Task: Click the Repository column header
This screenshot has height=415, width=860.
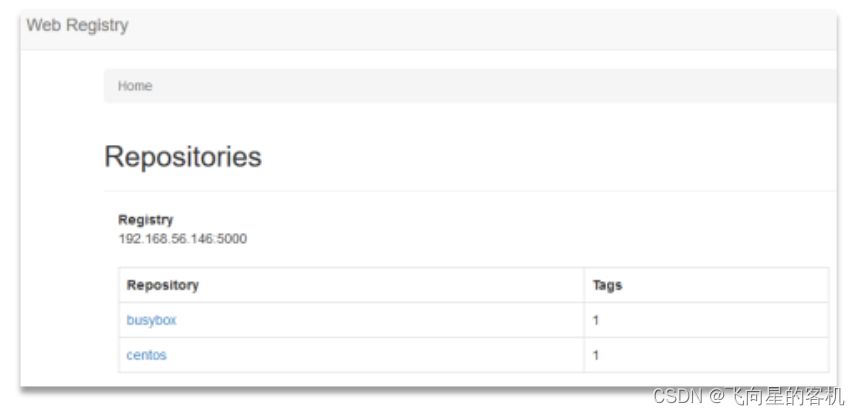Action: tap(162, 285)
